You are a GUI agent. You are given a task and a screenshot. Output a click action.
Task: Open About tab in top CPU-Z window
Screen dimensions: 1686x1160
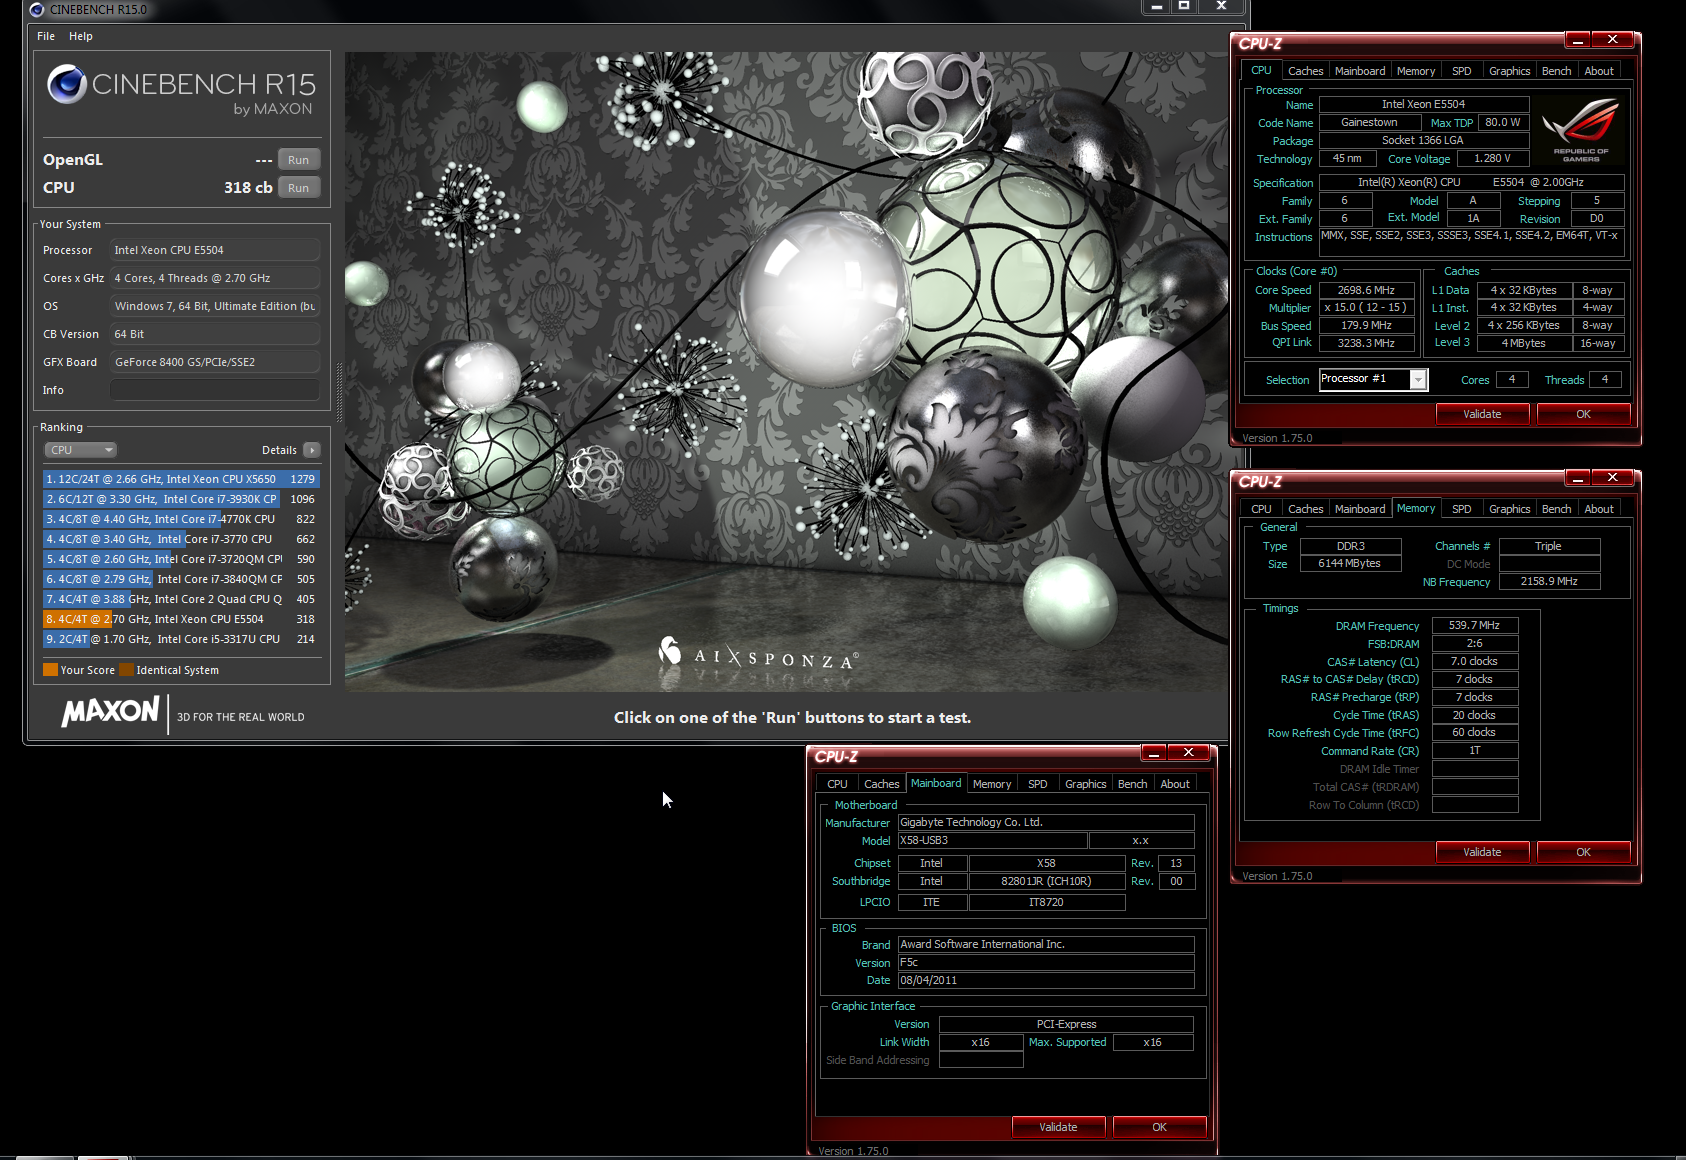tap(1599, 71)
